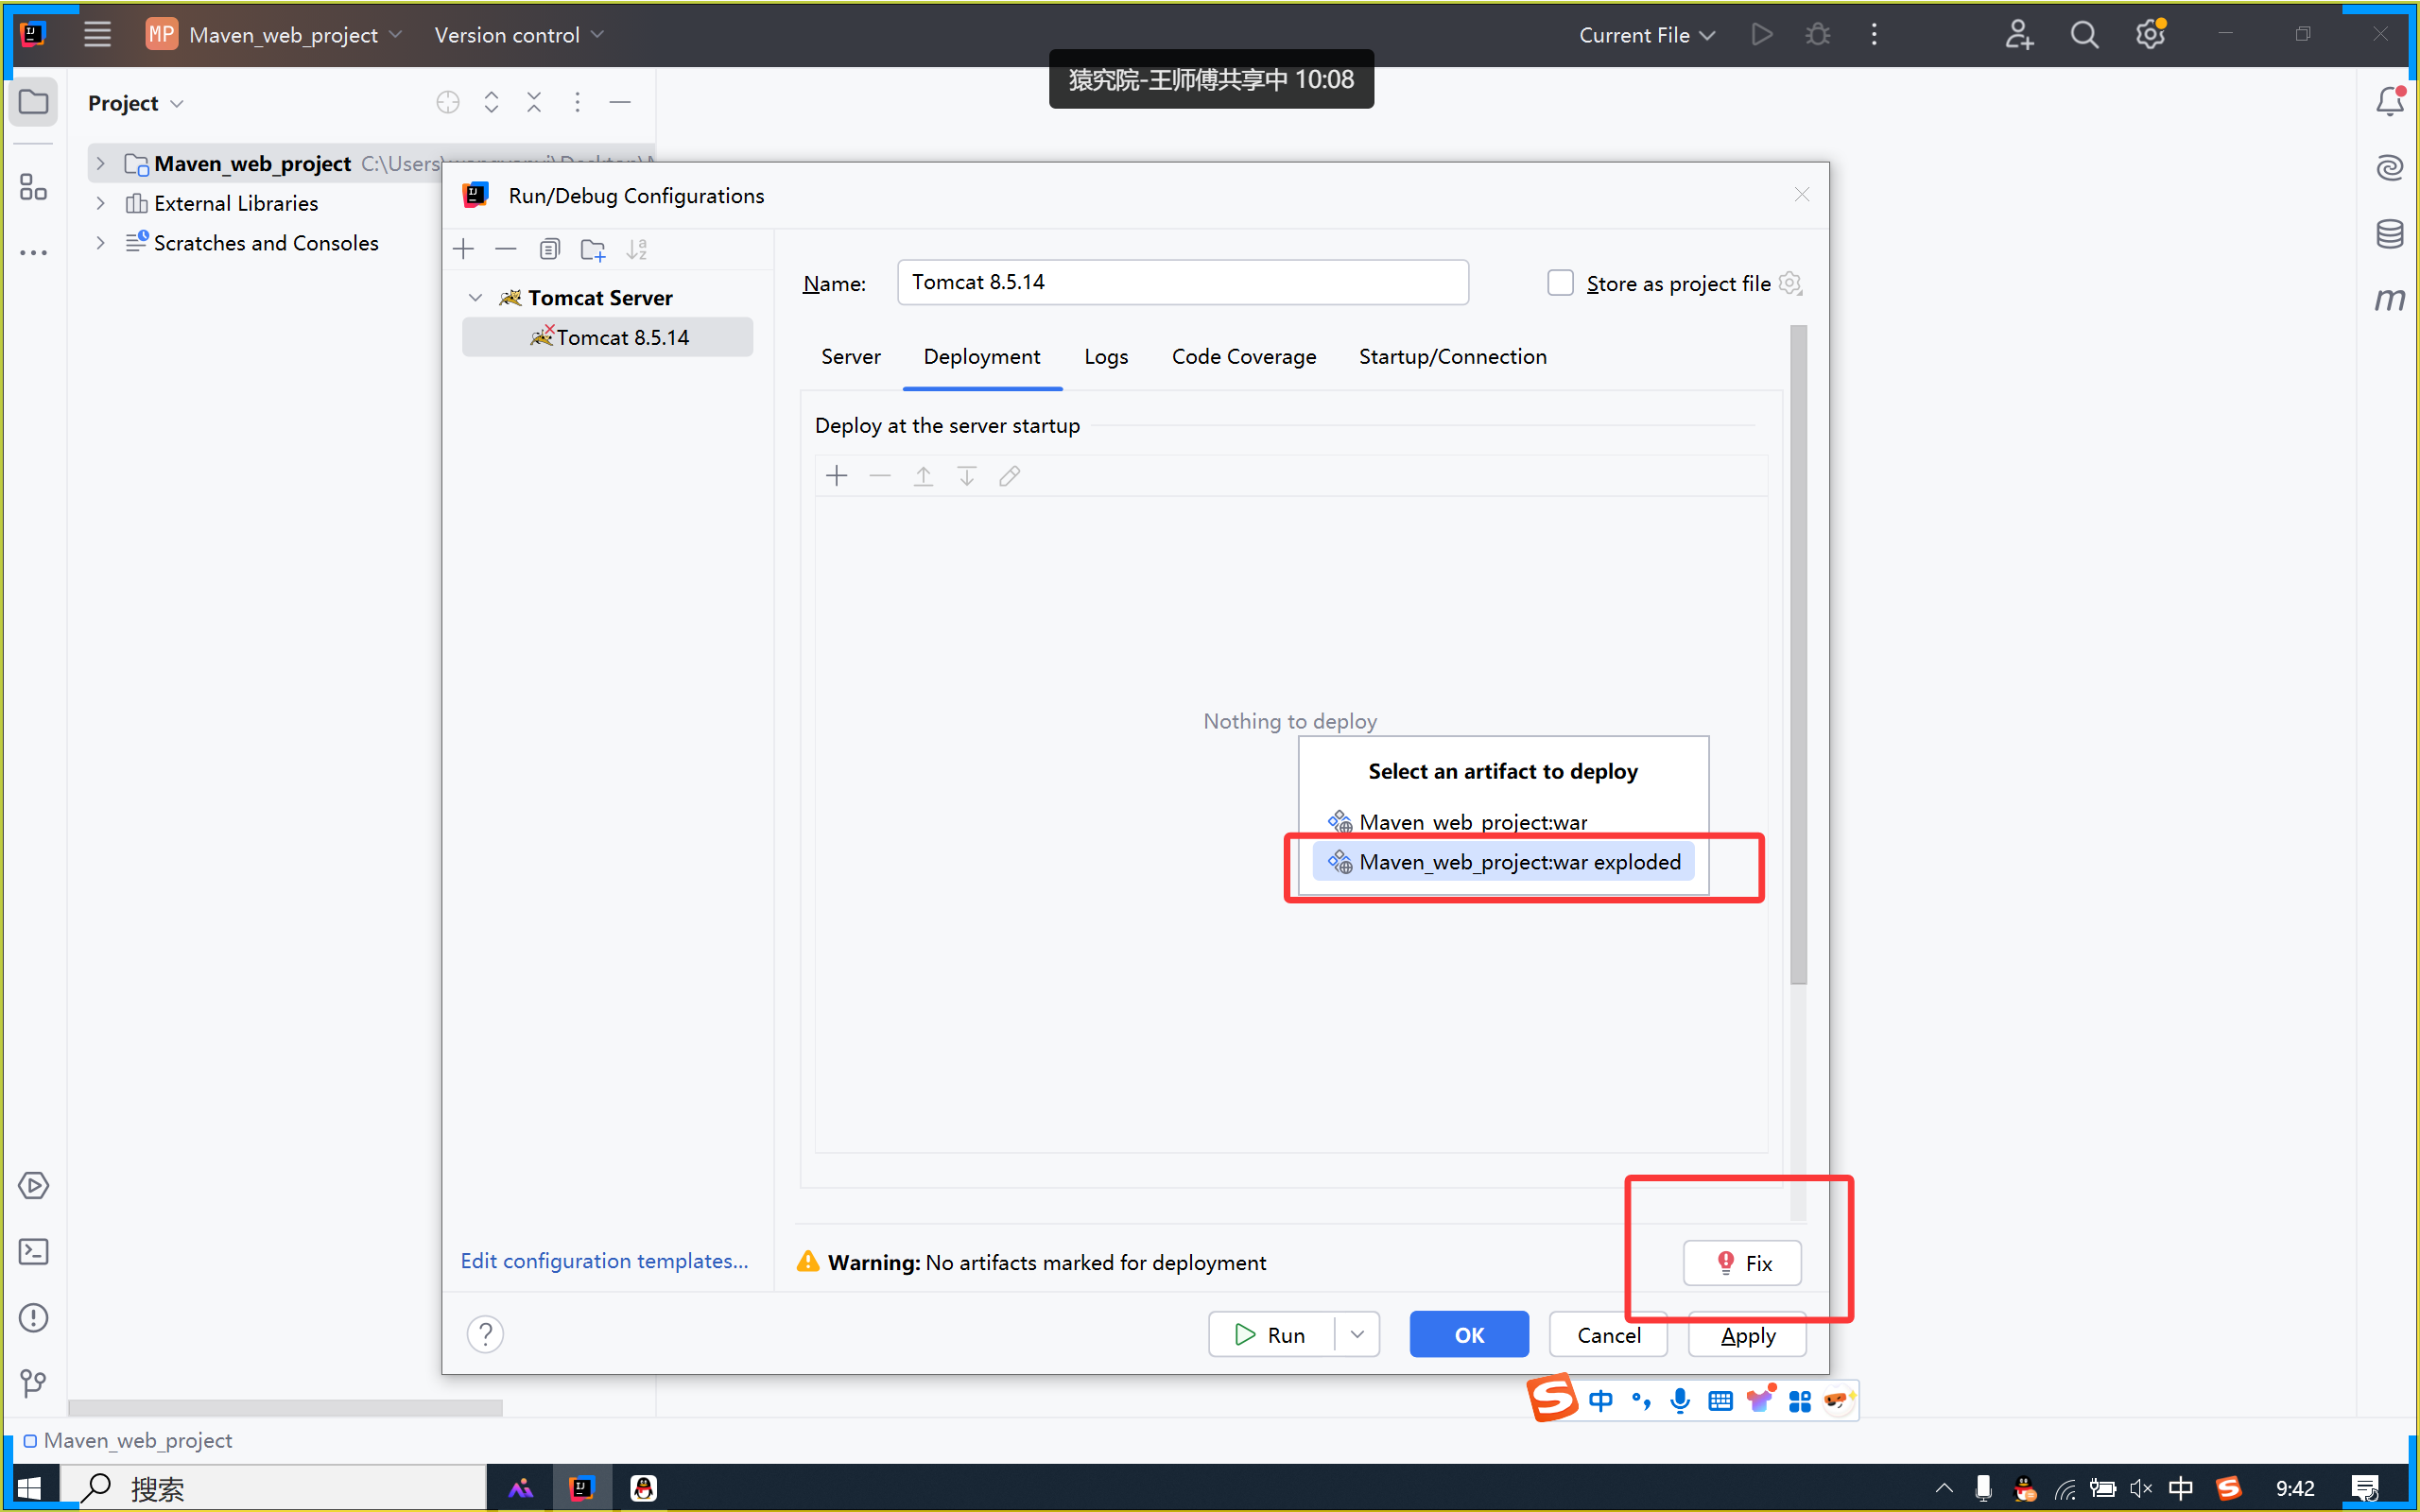The image size is (2420, 1512).
Task: Open Project view mode dropdown
Action: (x=135, y=103)
